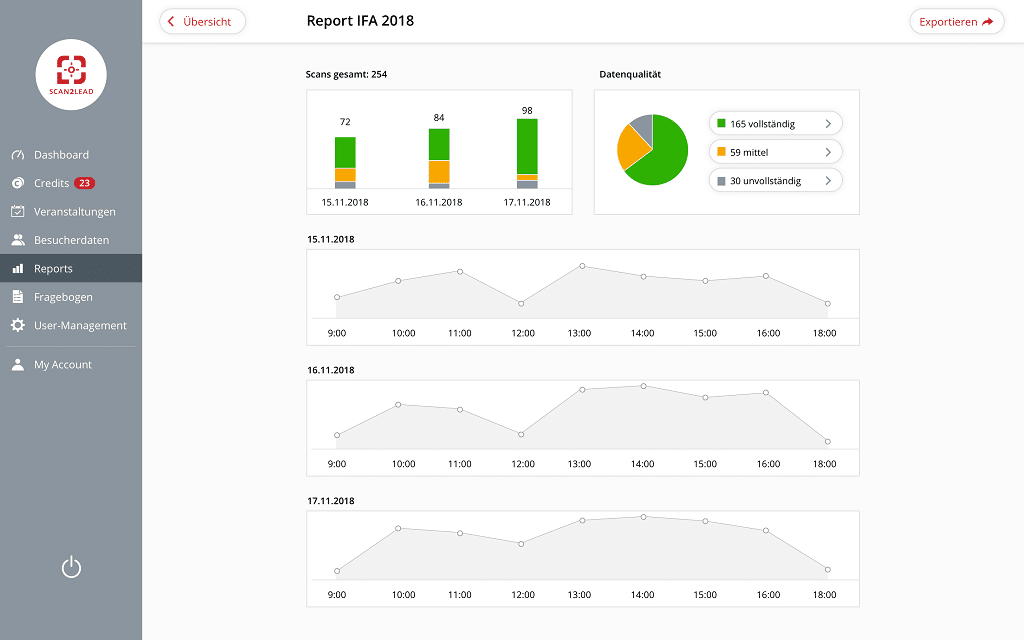Click the green vollständig color swatch
The width and height of the screenshot is (1024, 640).
click(x=721, y=124)
